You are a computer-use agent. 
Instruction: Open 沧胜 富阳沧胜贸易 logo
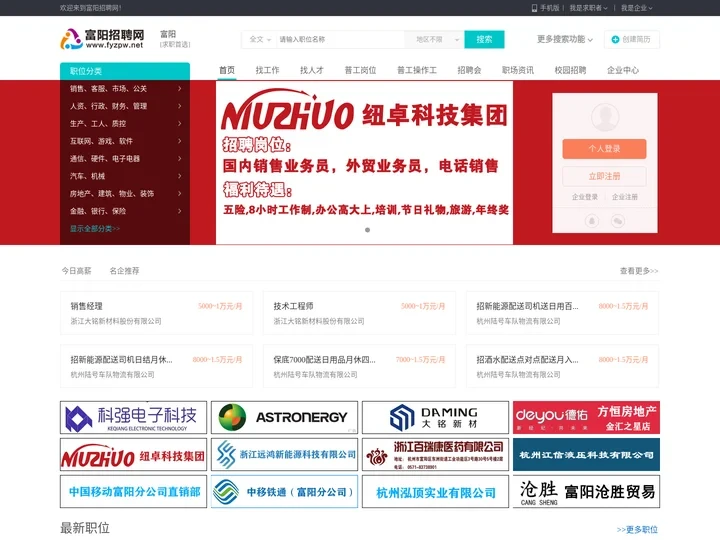point(586,492)
